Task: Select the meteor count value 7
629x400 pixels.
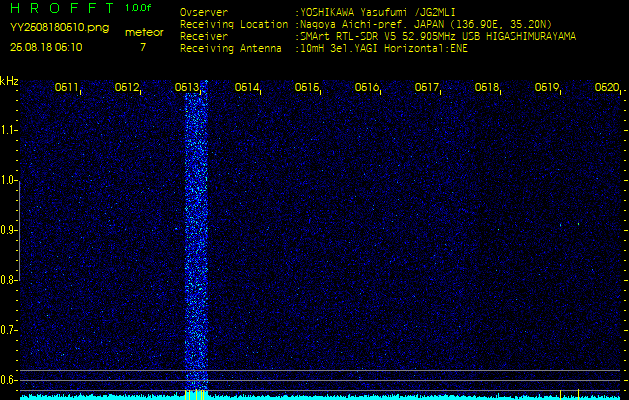Action: click(x=143, y=47)
